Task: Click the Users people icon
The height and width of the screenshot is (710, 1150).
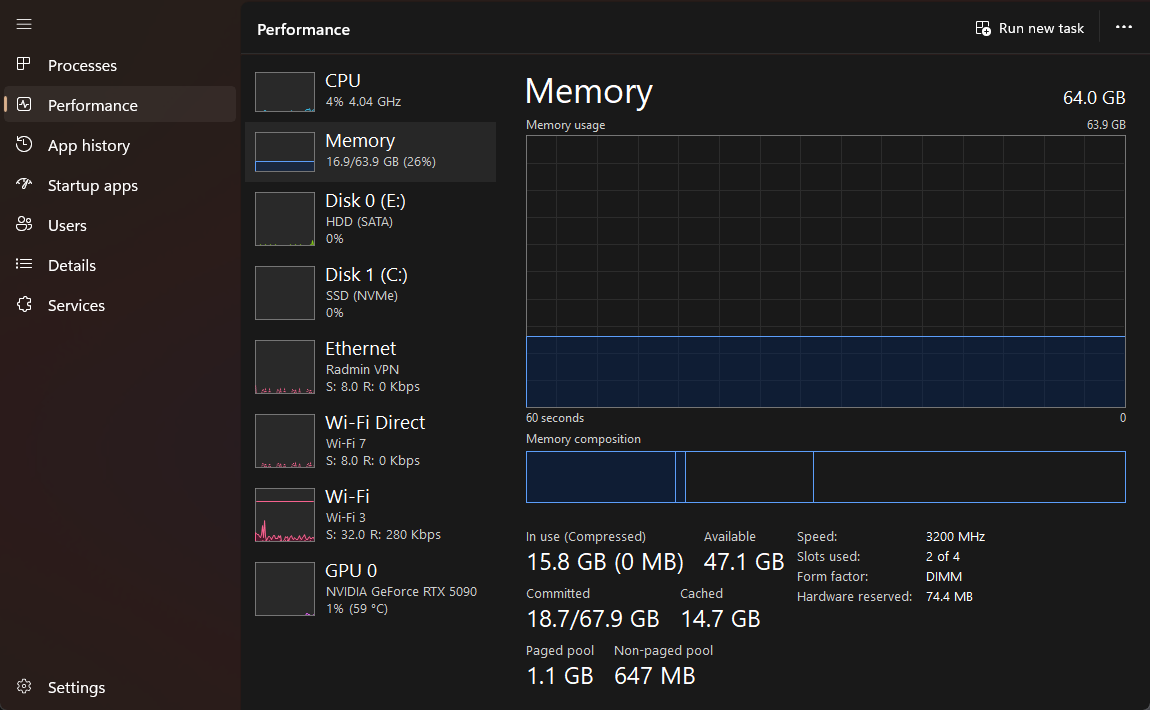Action: [x=24, y=224]
